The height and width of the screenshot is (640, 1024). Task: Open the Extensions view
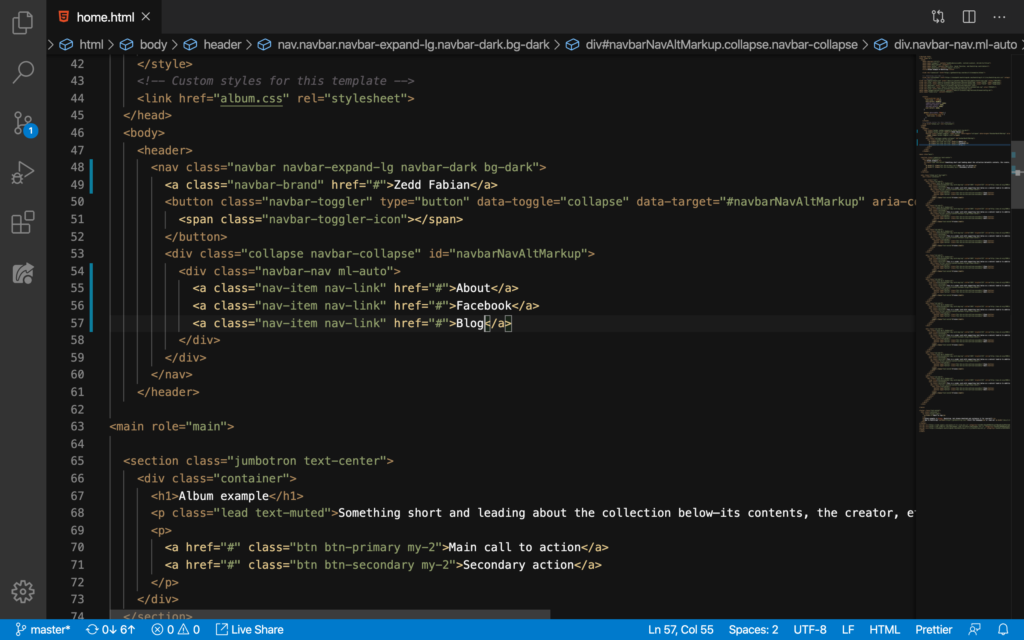23,223
